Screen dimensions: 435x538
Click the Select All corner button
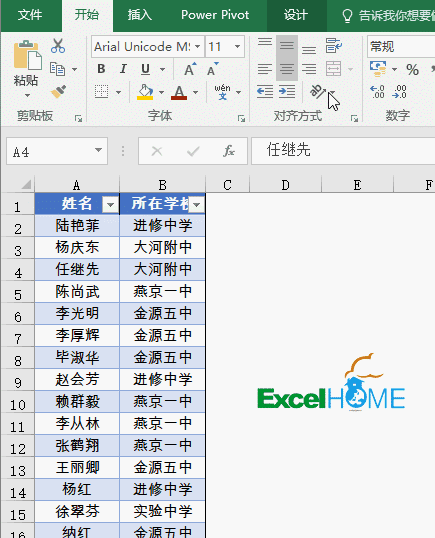(18, 185)
